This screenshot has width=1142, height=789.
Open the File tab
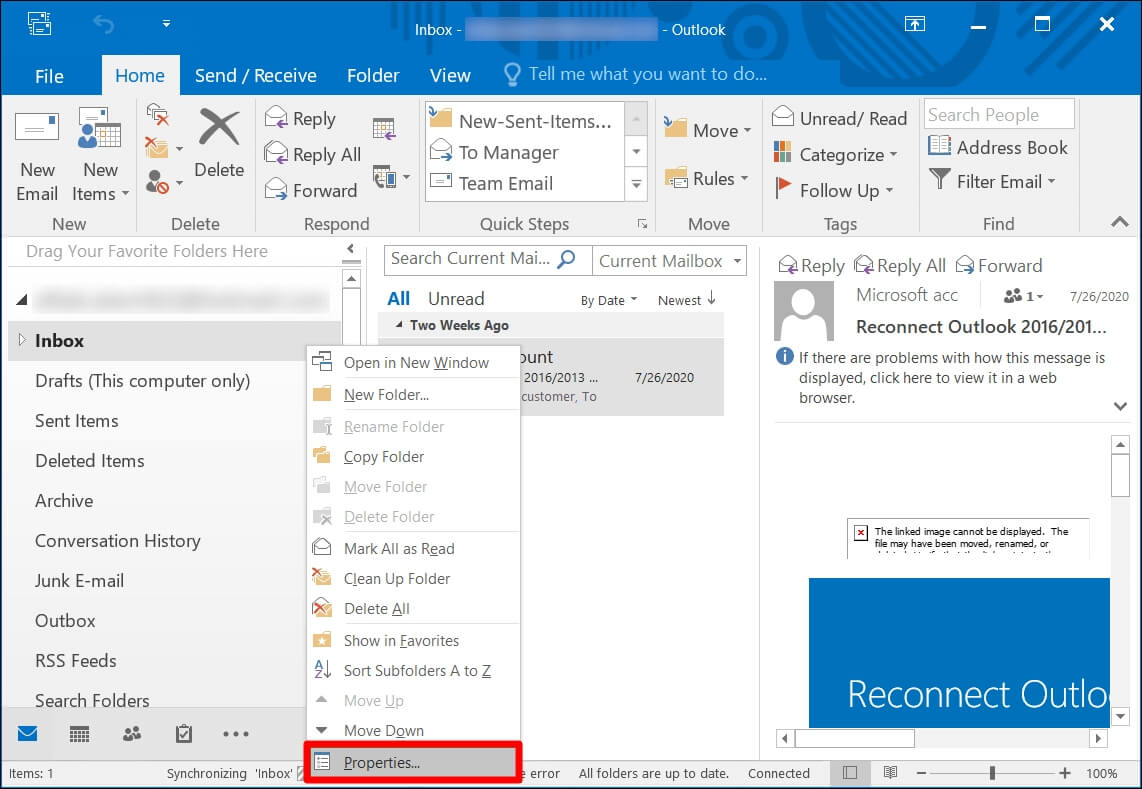pyautogui.click(x=50, y=76)
